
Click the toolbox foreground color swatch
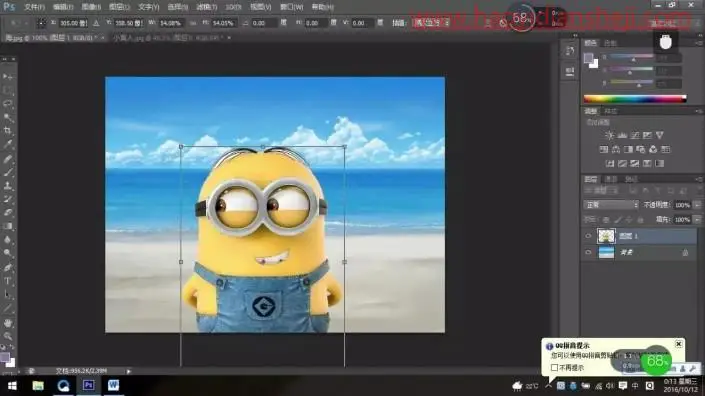(5, 357)
